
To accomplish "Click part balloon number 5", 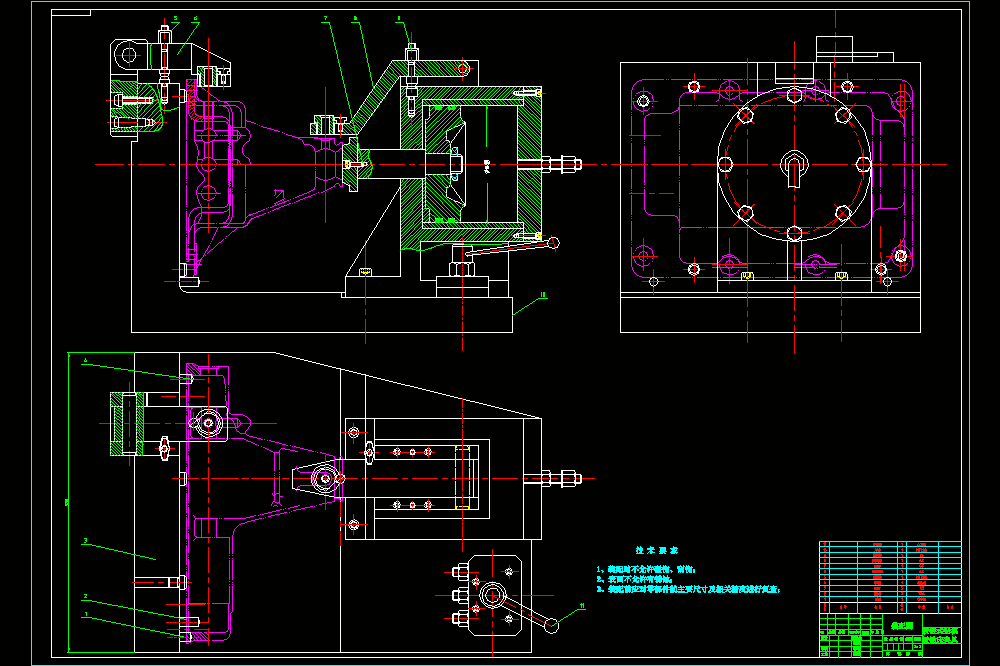I will (x=175, y=19).
